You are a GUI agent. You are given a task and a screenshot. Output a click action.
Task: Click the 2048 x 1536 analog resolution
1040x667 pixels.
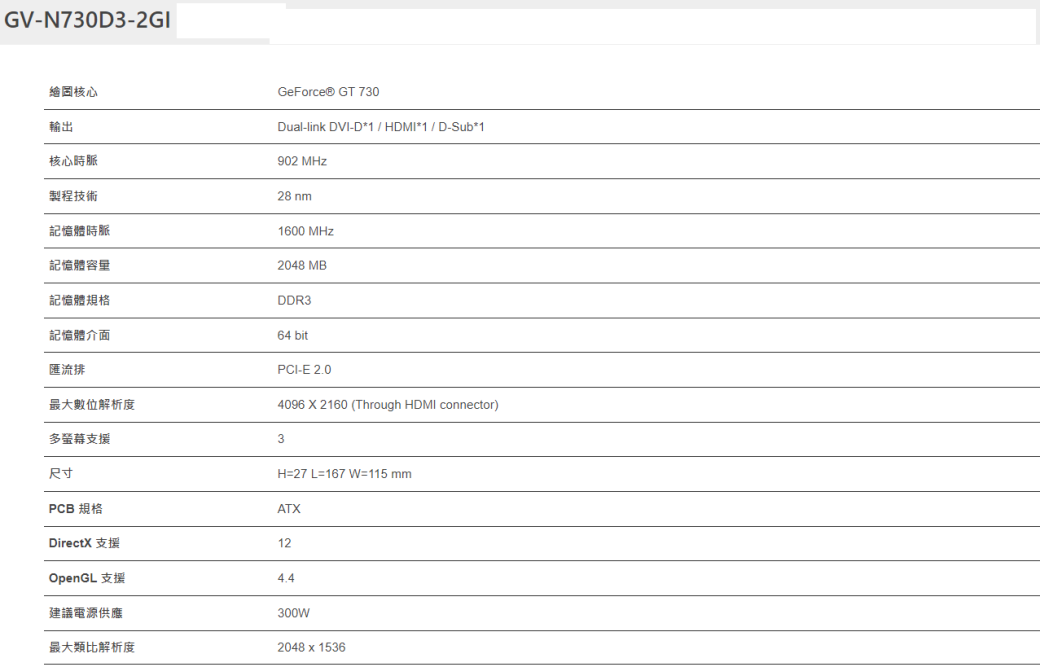coord(311,647)
